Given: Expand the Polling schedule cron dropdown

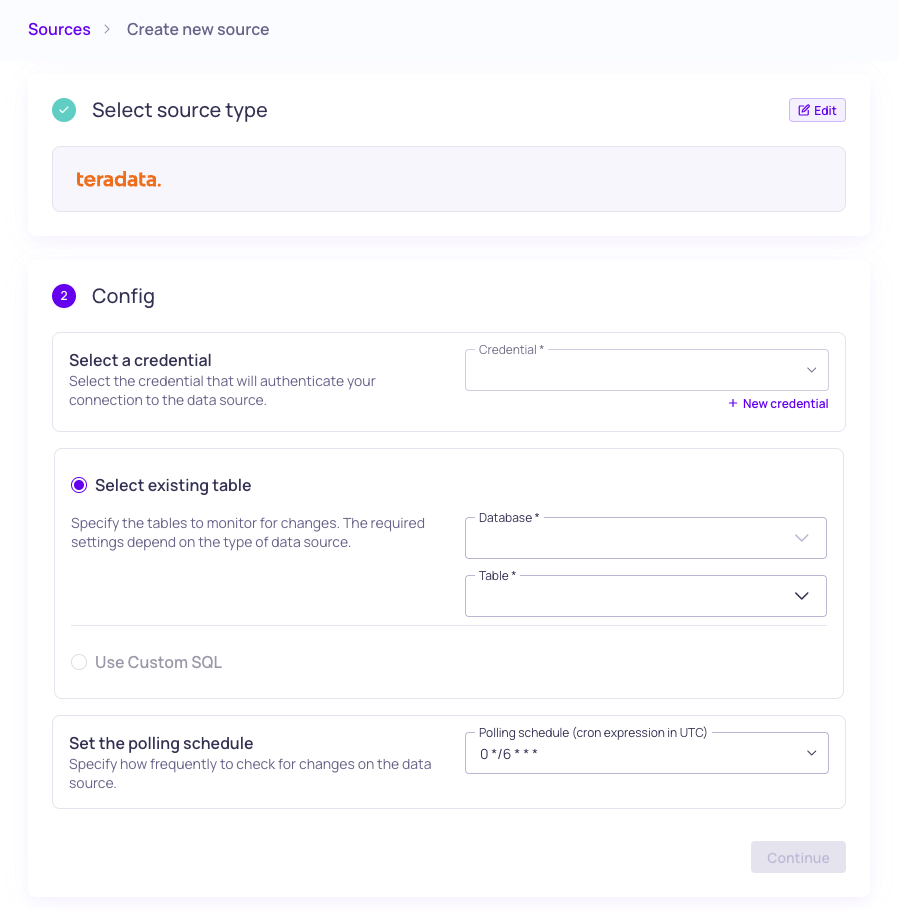Looking at the screenshot, I should point(646,754).
